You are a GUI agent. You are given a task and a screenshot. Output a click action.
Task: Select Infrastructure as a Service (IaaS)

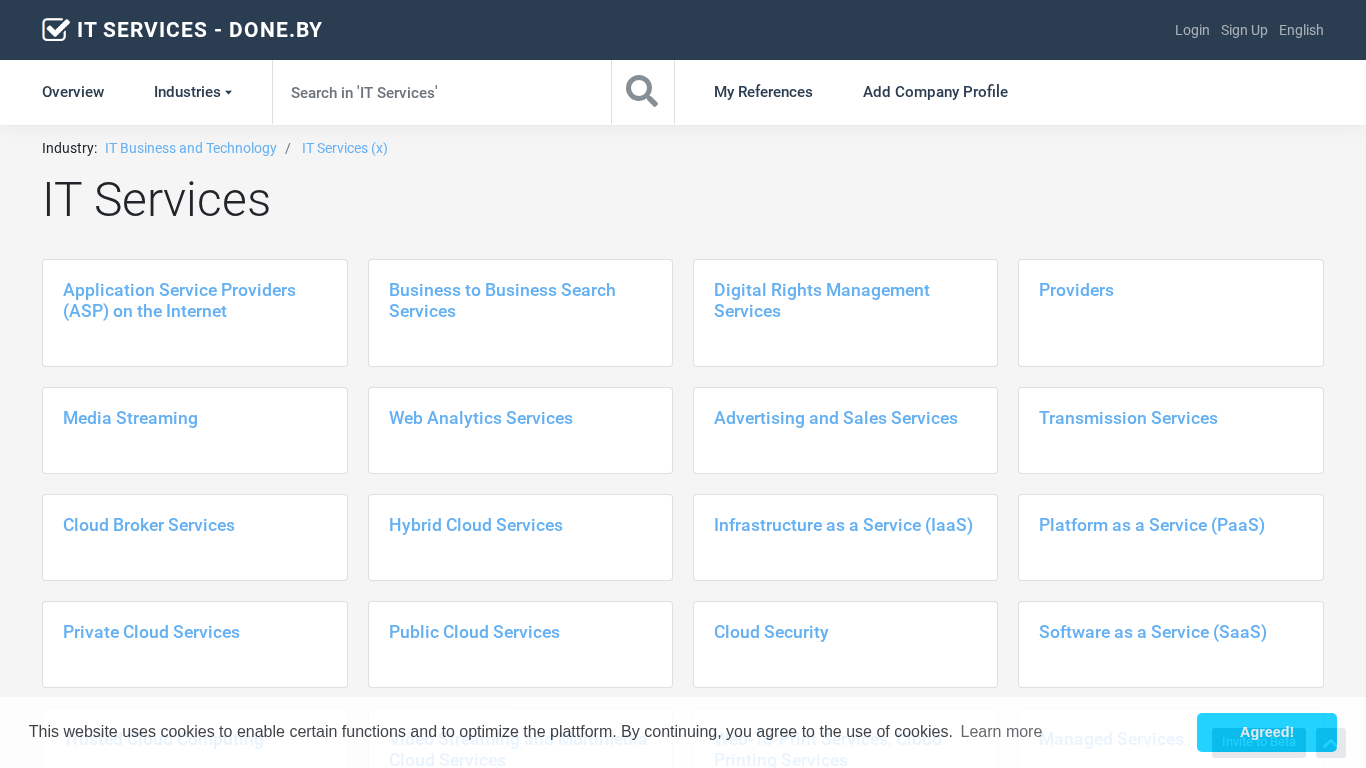(843, 525)
